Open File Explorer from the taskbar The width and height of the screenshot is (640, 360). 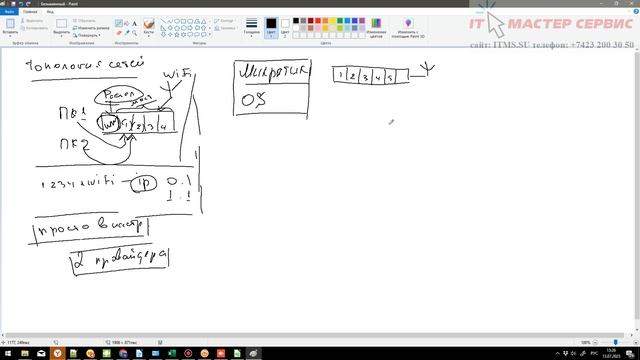pos(25,353)
